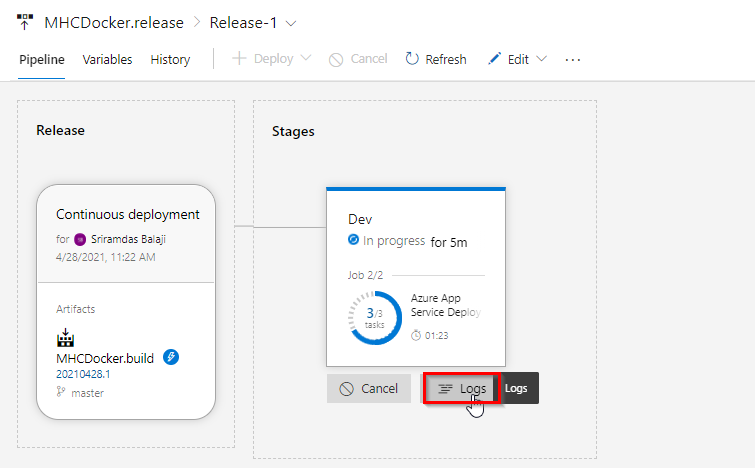755x468 pixels.
Task: Click the Artifacts label
Action: [x=76, y=309]
